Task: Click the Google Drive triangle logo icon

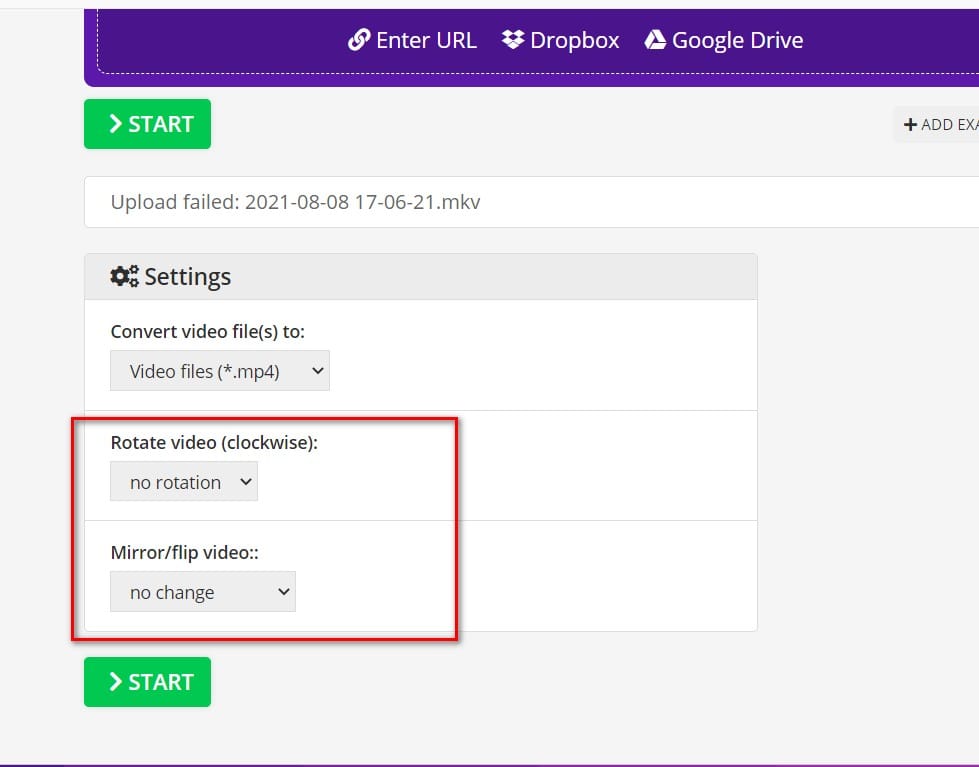Action: [x=655, y=40]
